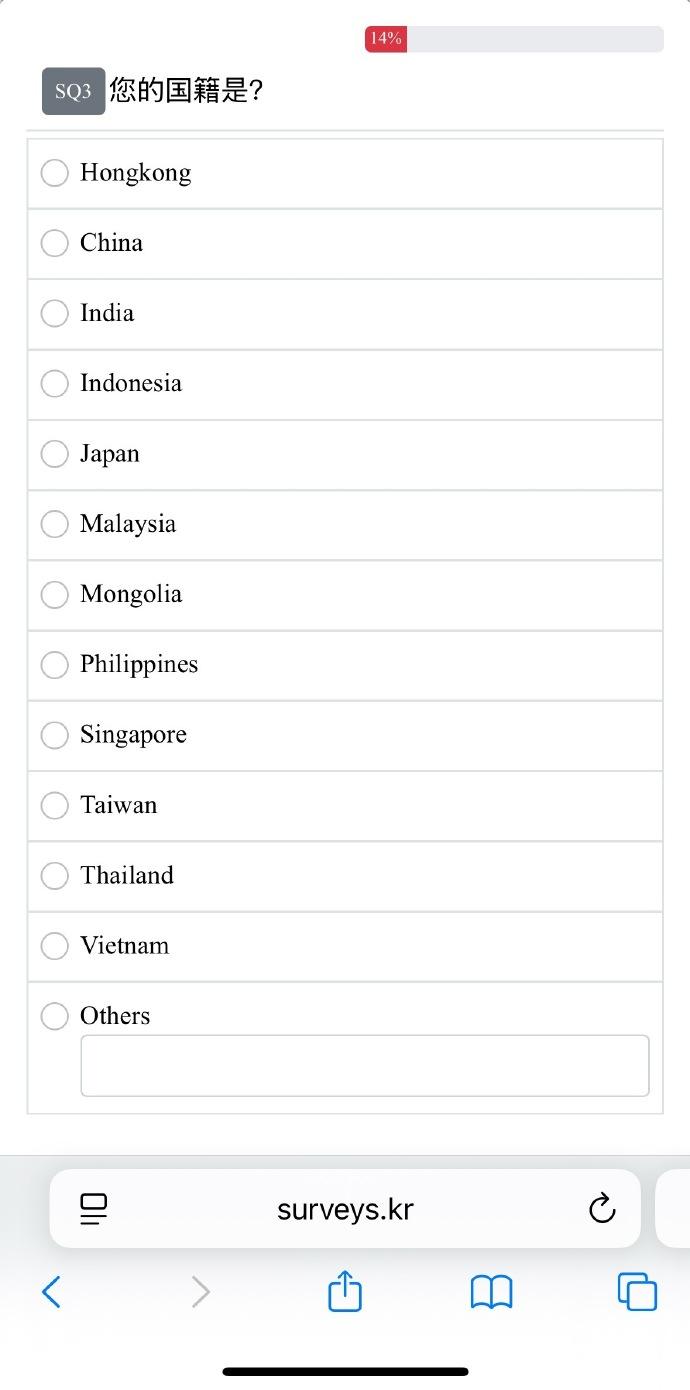Select the Others radio button
690x1390 pixels.
55,1016
